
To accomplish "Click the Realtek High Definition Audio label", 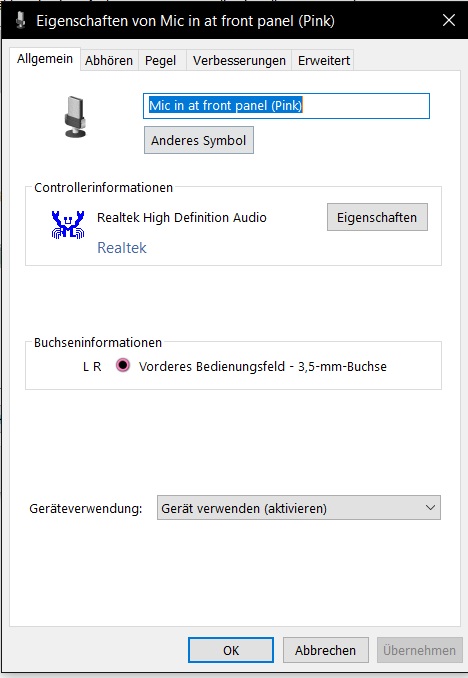I will tap(182, 217).
